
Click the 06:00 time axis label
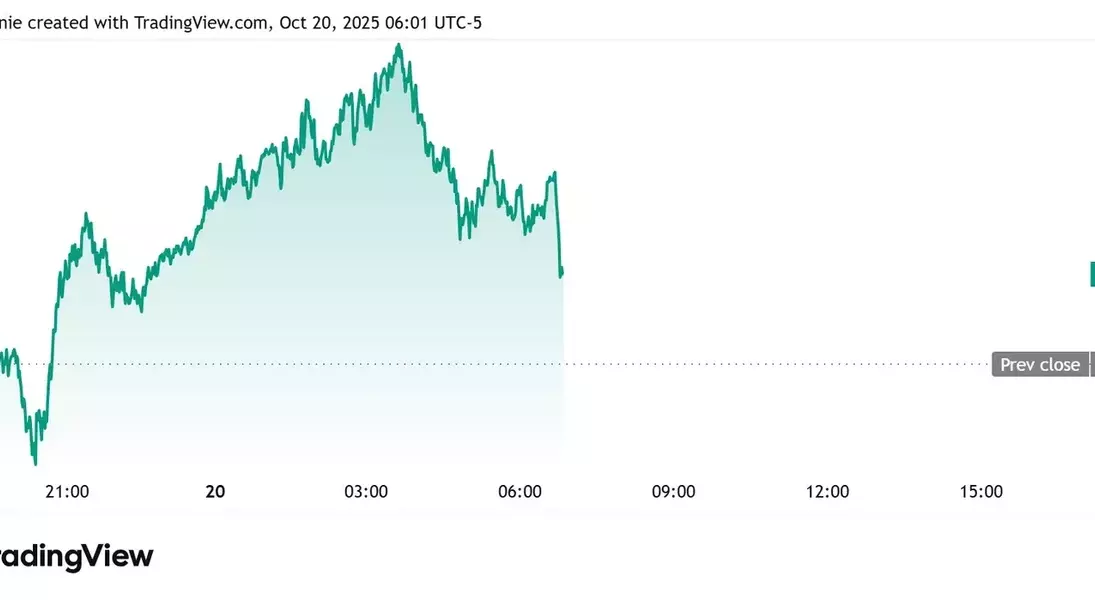click(x=520, y=491)
